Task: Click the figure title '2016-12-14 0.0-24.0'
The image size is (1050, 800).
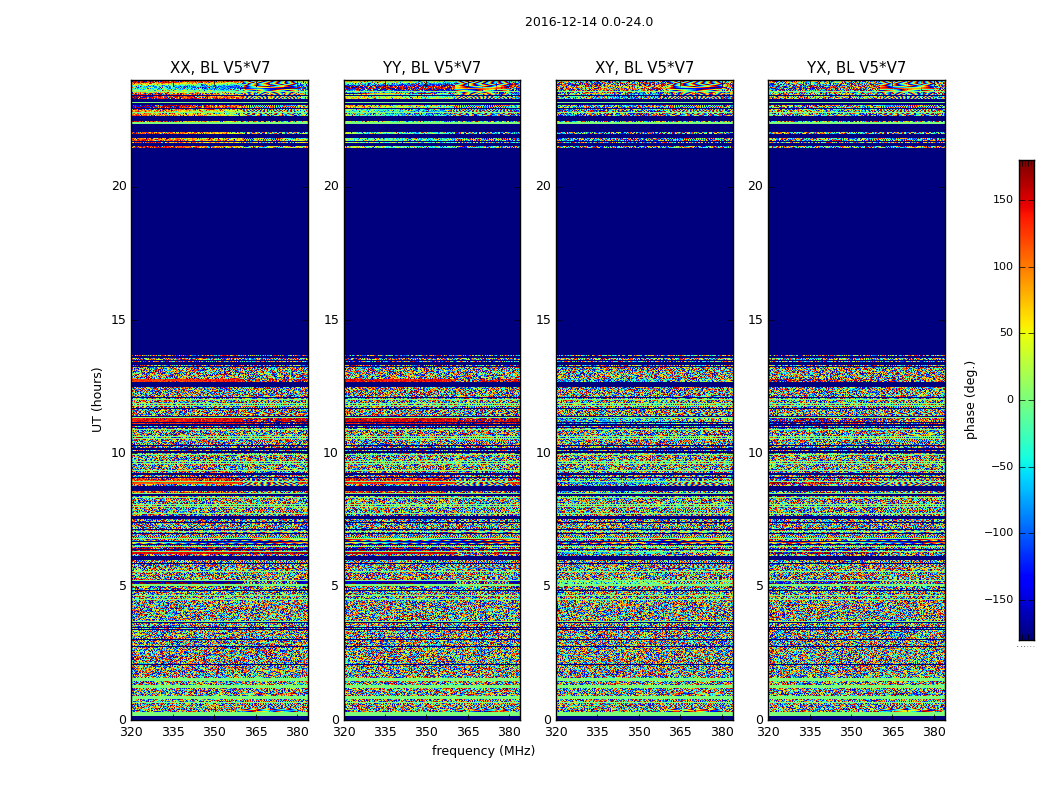Action: click(x=589, y=22)
